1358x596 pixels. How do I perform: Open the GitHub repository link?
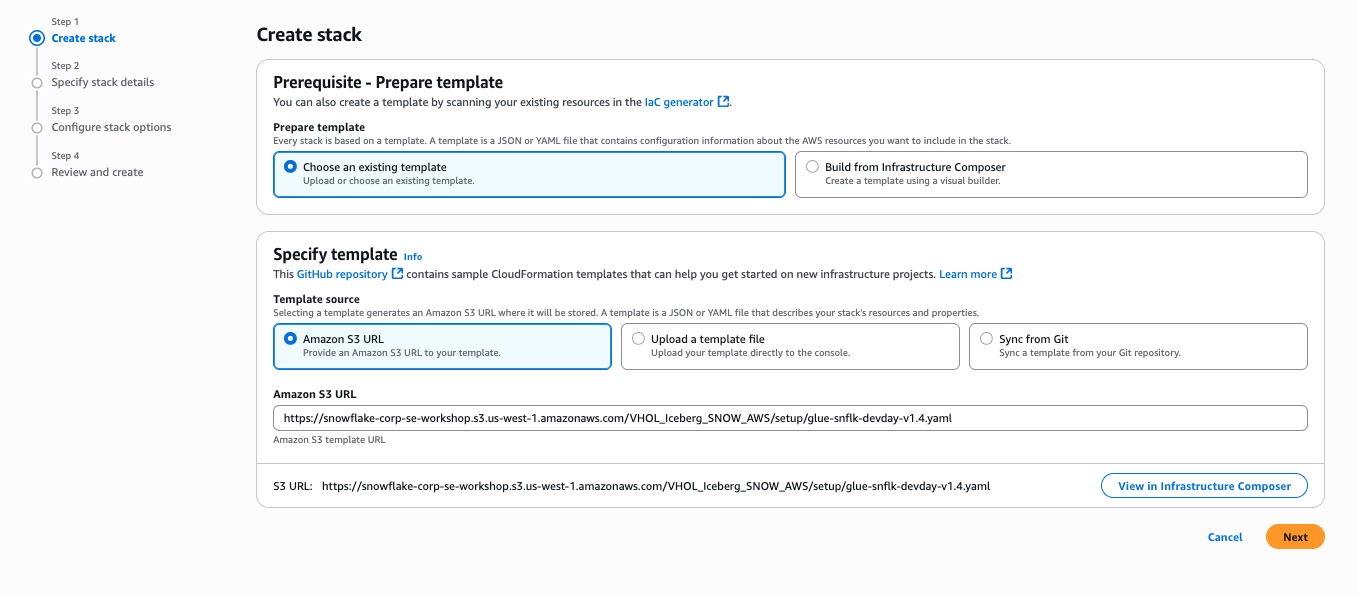[x=342, y=274]
